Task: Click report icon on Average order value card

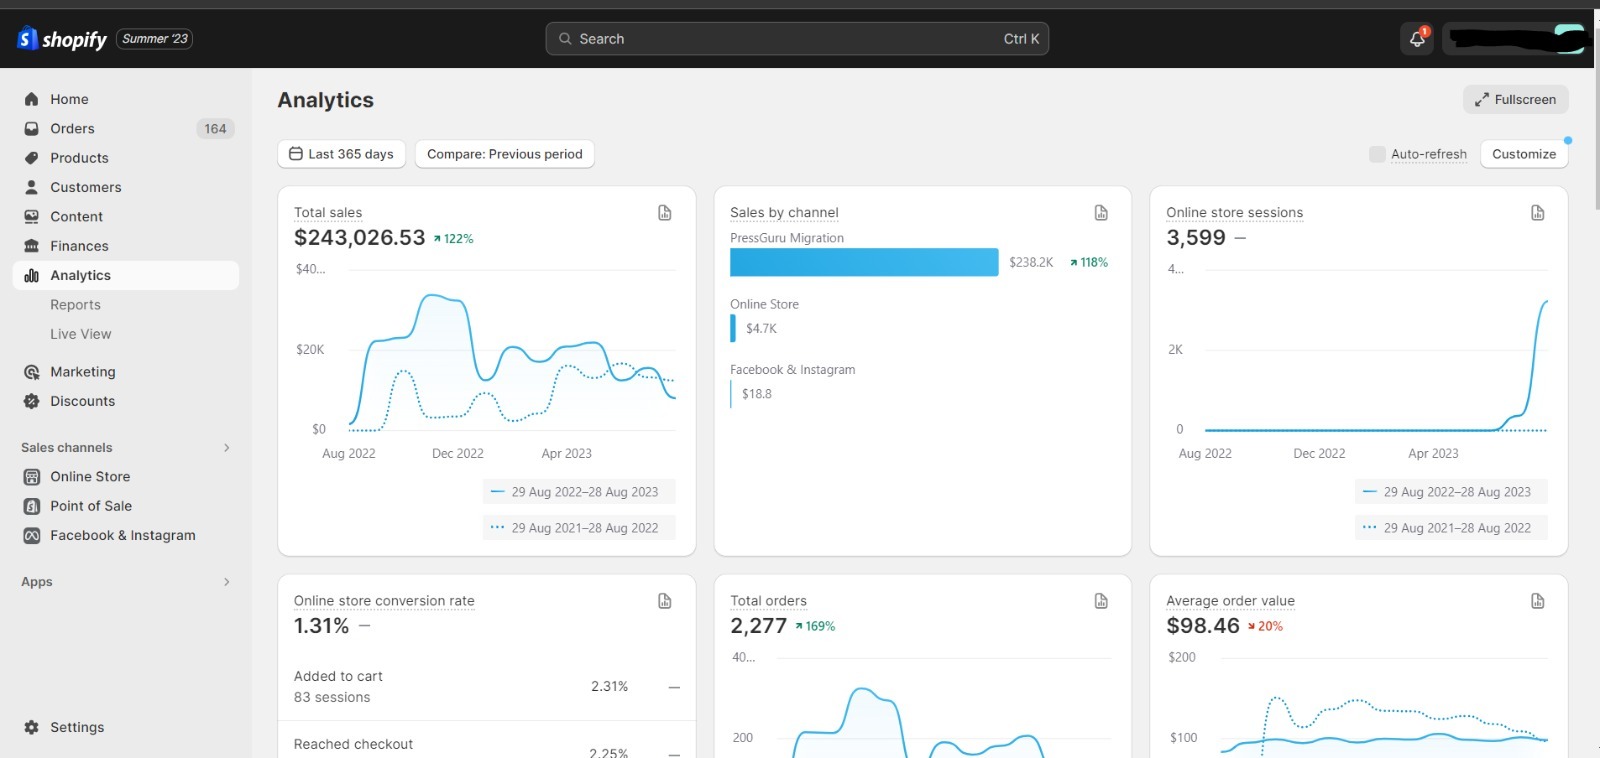Action: [1538, 601]
